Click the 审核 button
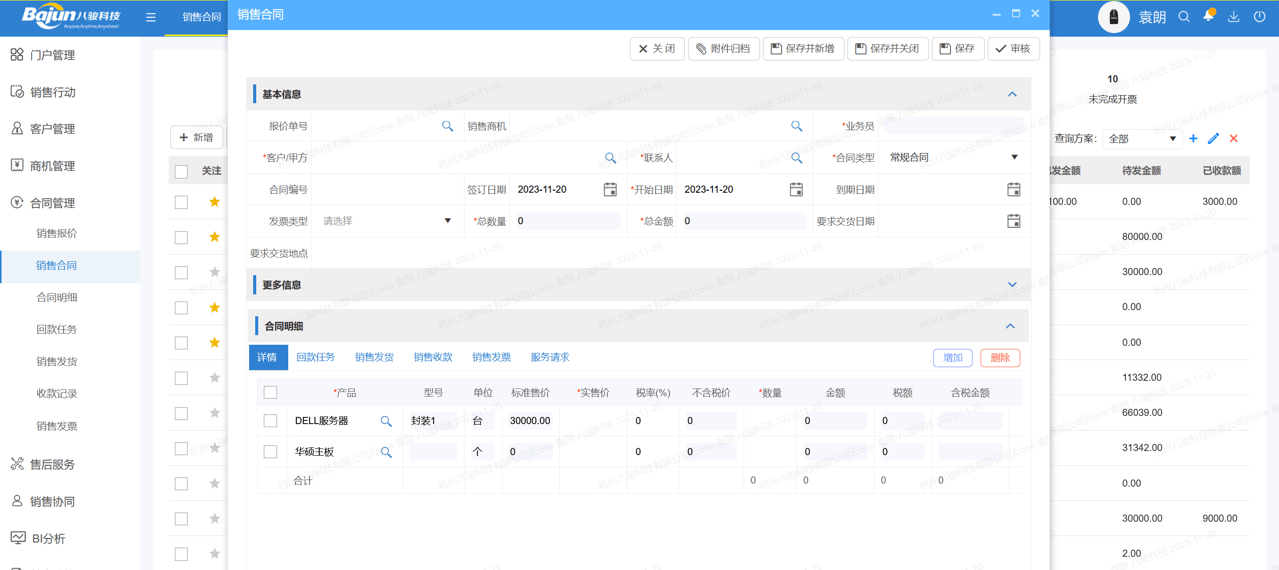1279x570 pixels. pos(1013,49)
